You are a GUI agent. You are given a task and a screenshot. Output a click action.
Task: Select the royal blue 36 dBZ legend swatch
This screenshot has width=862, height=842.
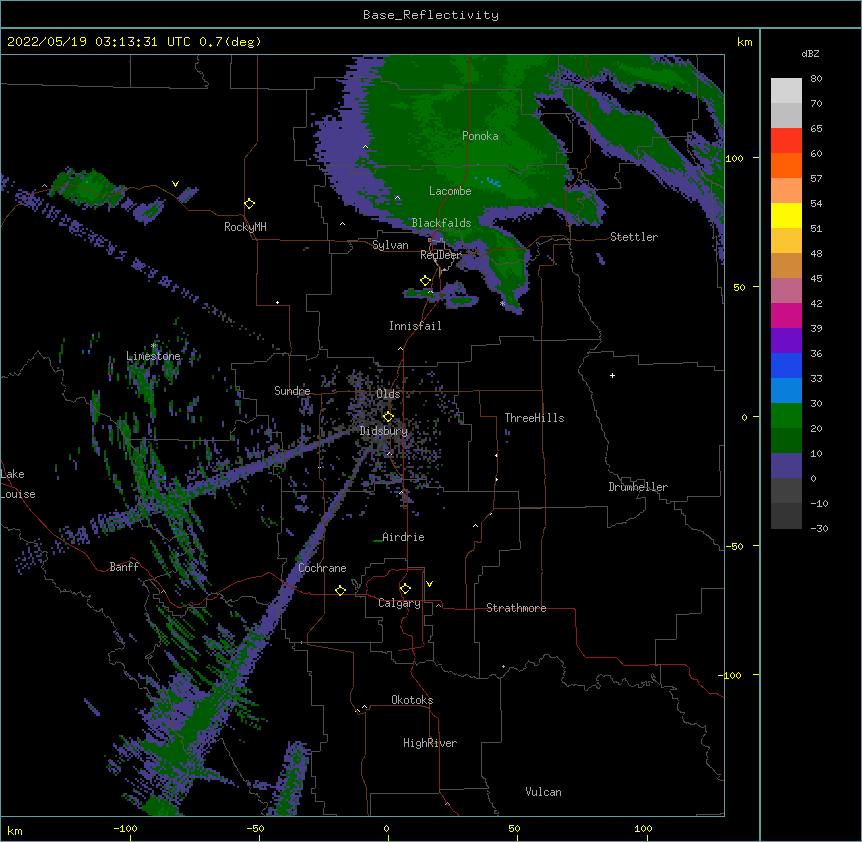[786, 365]
